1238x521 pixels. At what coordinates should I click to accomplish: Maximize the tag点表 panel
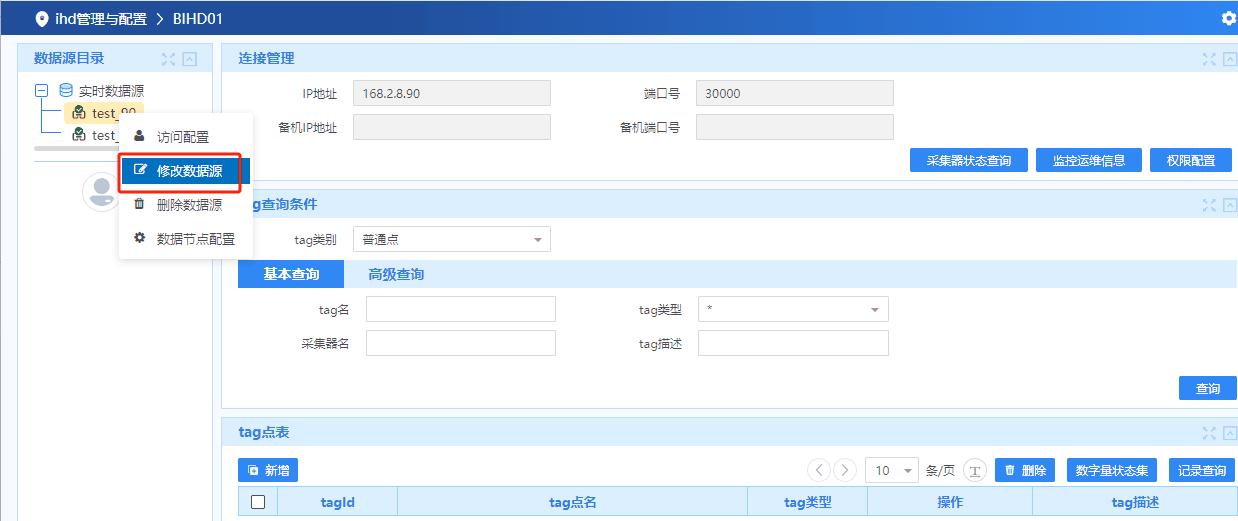click(x=1209, y=433)
